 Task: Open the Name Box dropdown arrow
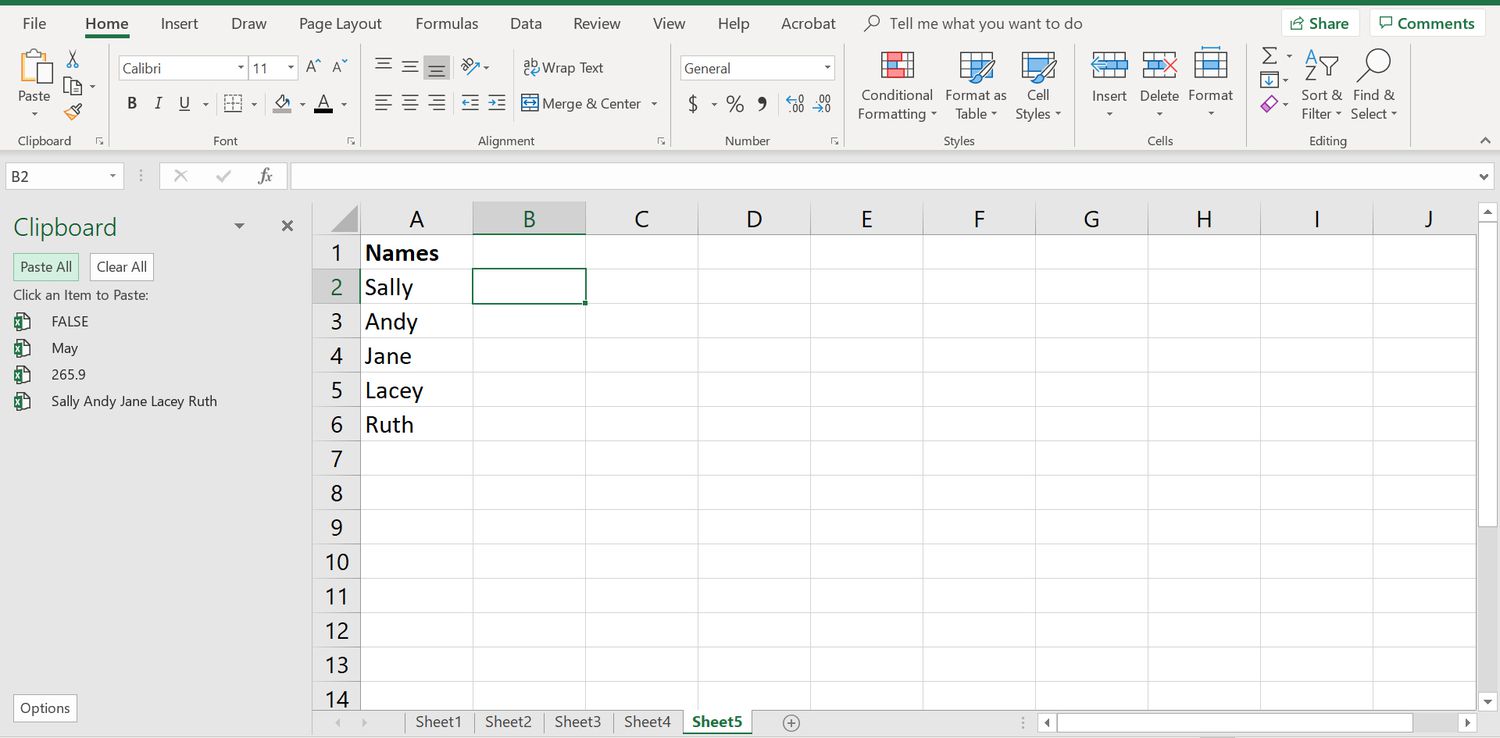coord(113,176)
